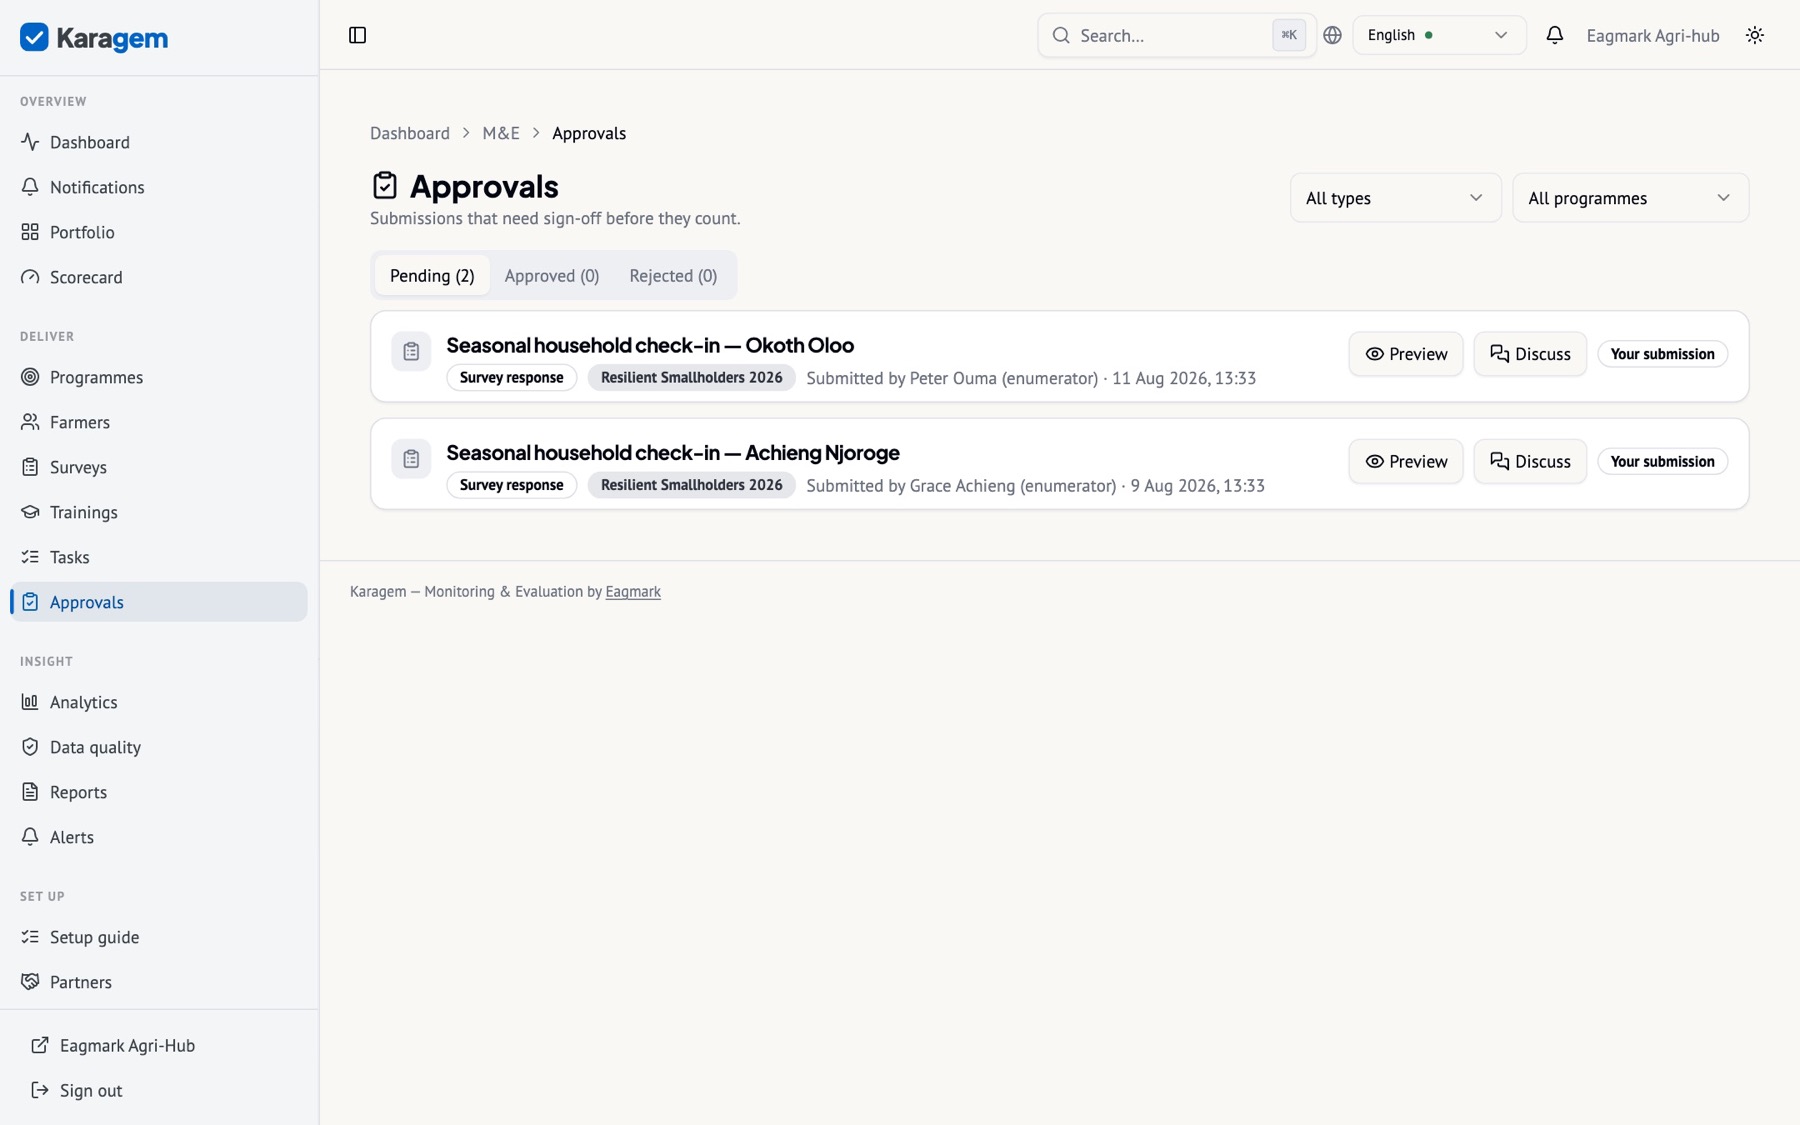Expand the All programmes filter dropdown
Image resolution: width=1800 pixels, height=1125 pixels.
[1630, 198]
